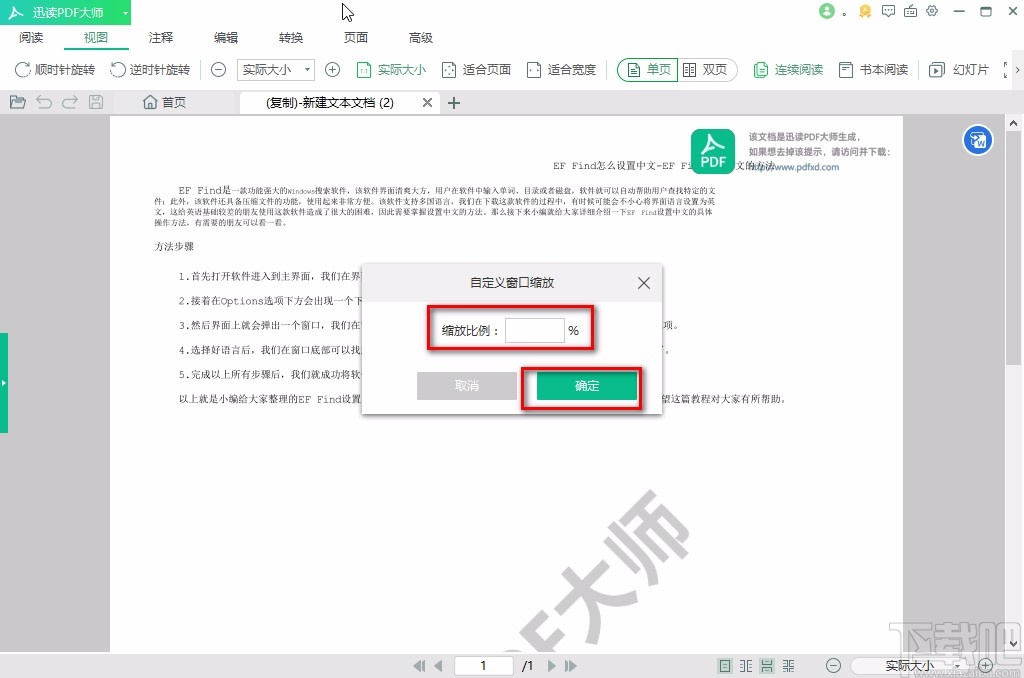Screen dimensions: 1024x678
Task: Add a new tab with plus icon
Action: (x=454, y=103)
